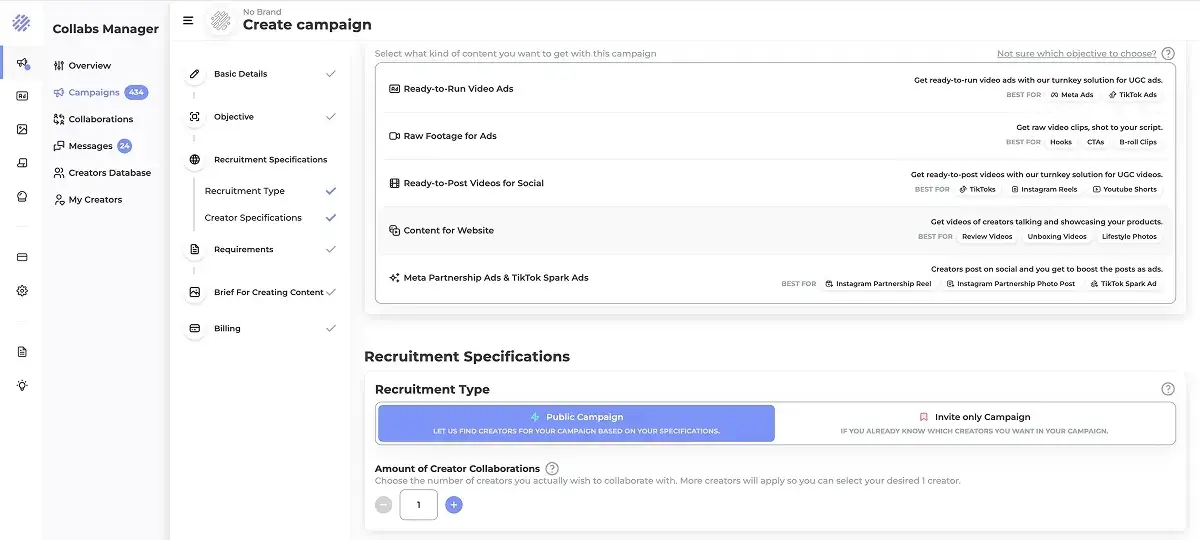Click the Instagram Reels tag
The image size is (1200, 540).
[1044, 189]
